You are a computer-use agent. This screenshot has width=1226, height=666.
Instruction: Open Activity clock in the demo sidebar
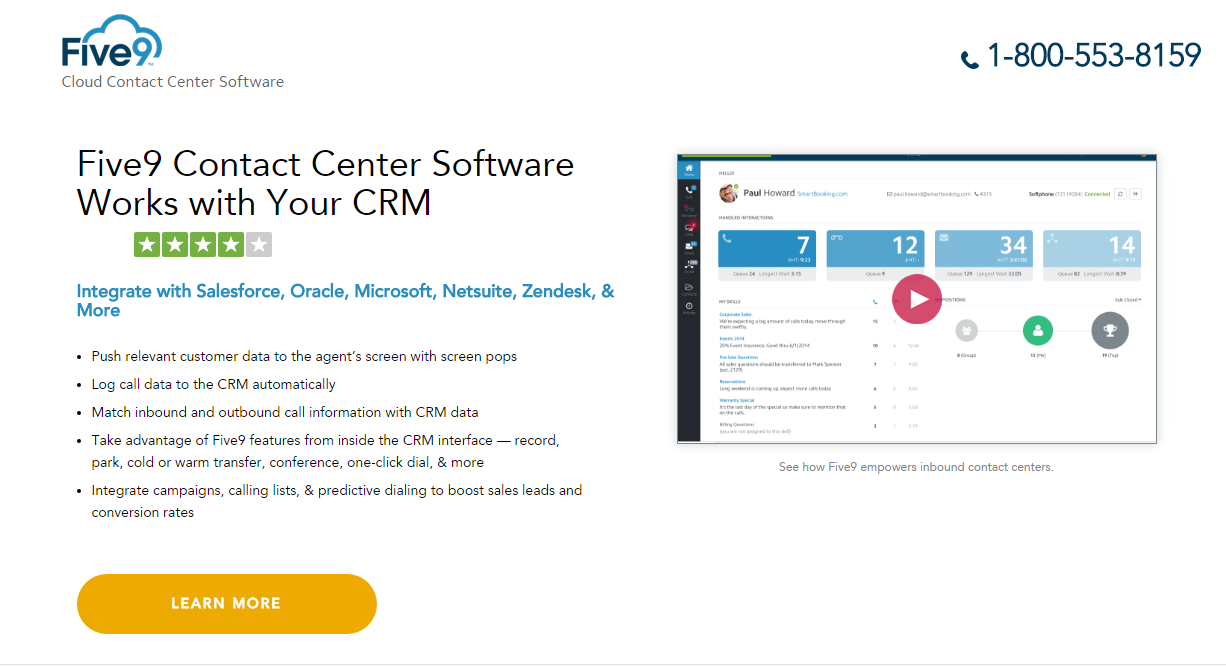689,308
